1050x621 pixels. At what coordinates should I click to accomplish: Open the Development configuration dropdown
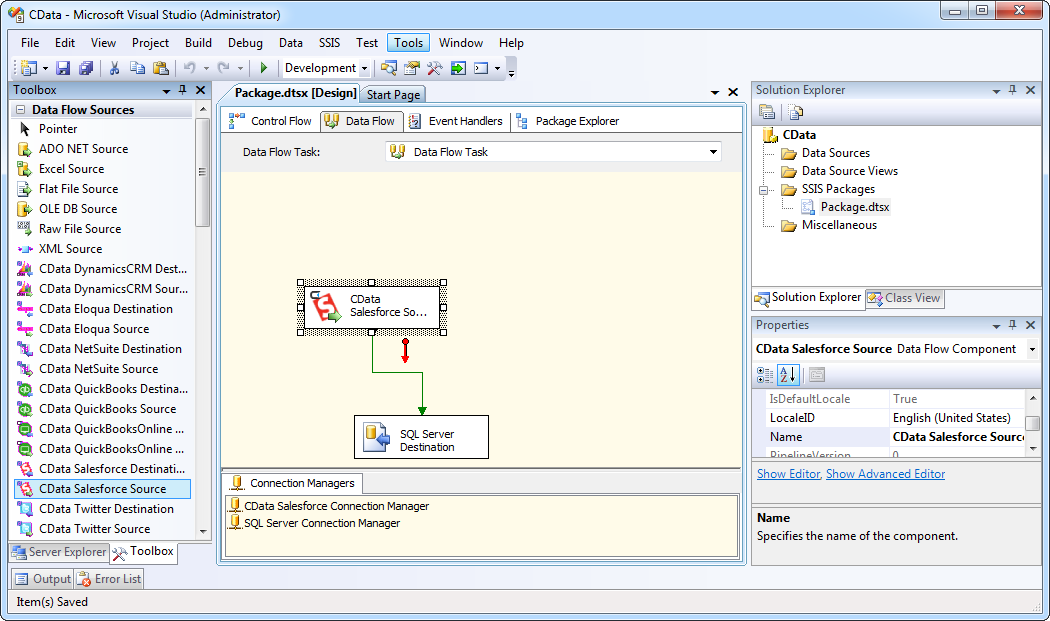click(x=364, y=68)
